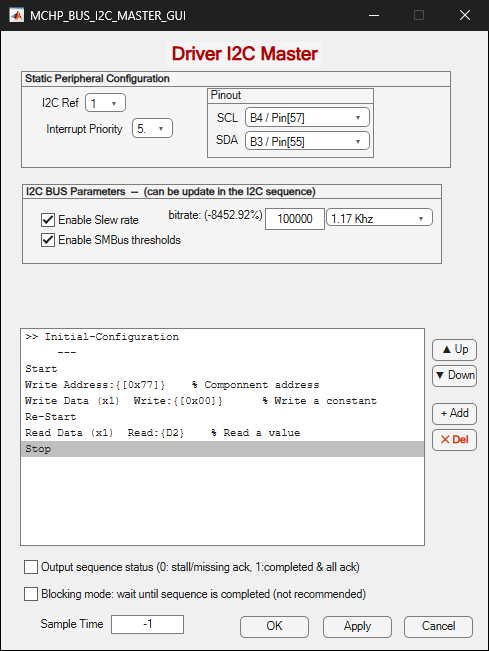Image resolution: width=489 pixels, height=651 pixels.
Task: Open the I2C Ref dropdown
Action: (105, 103)
